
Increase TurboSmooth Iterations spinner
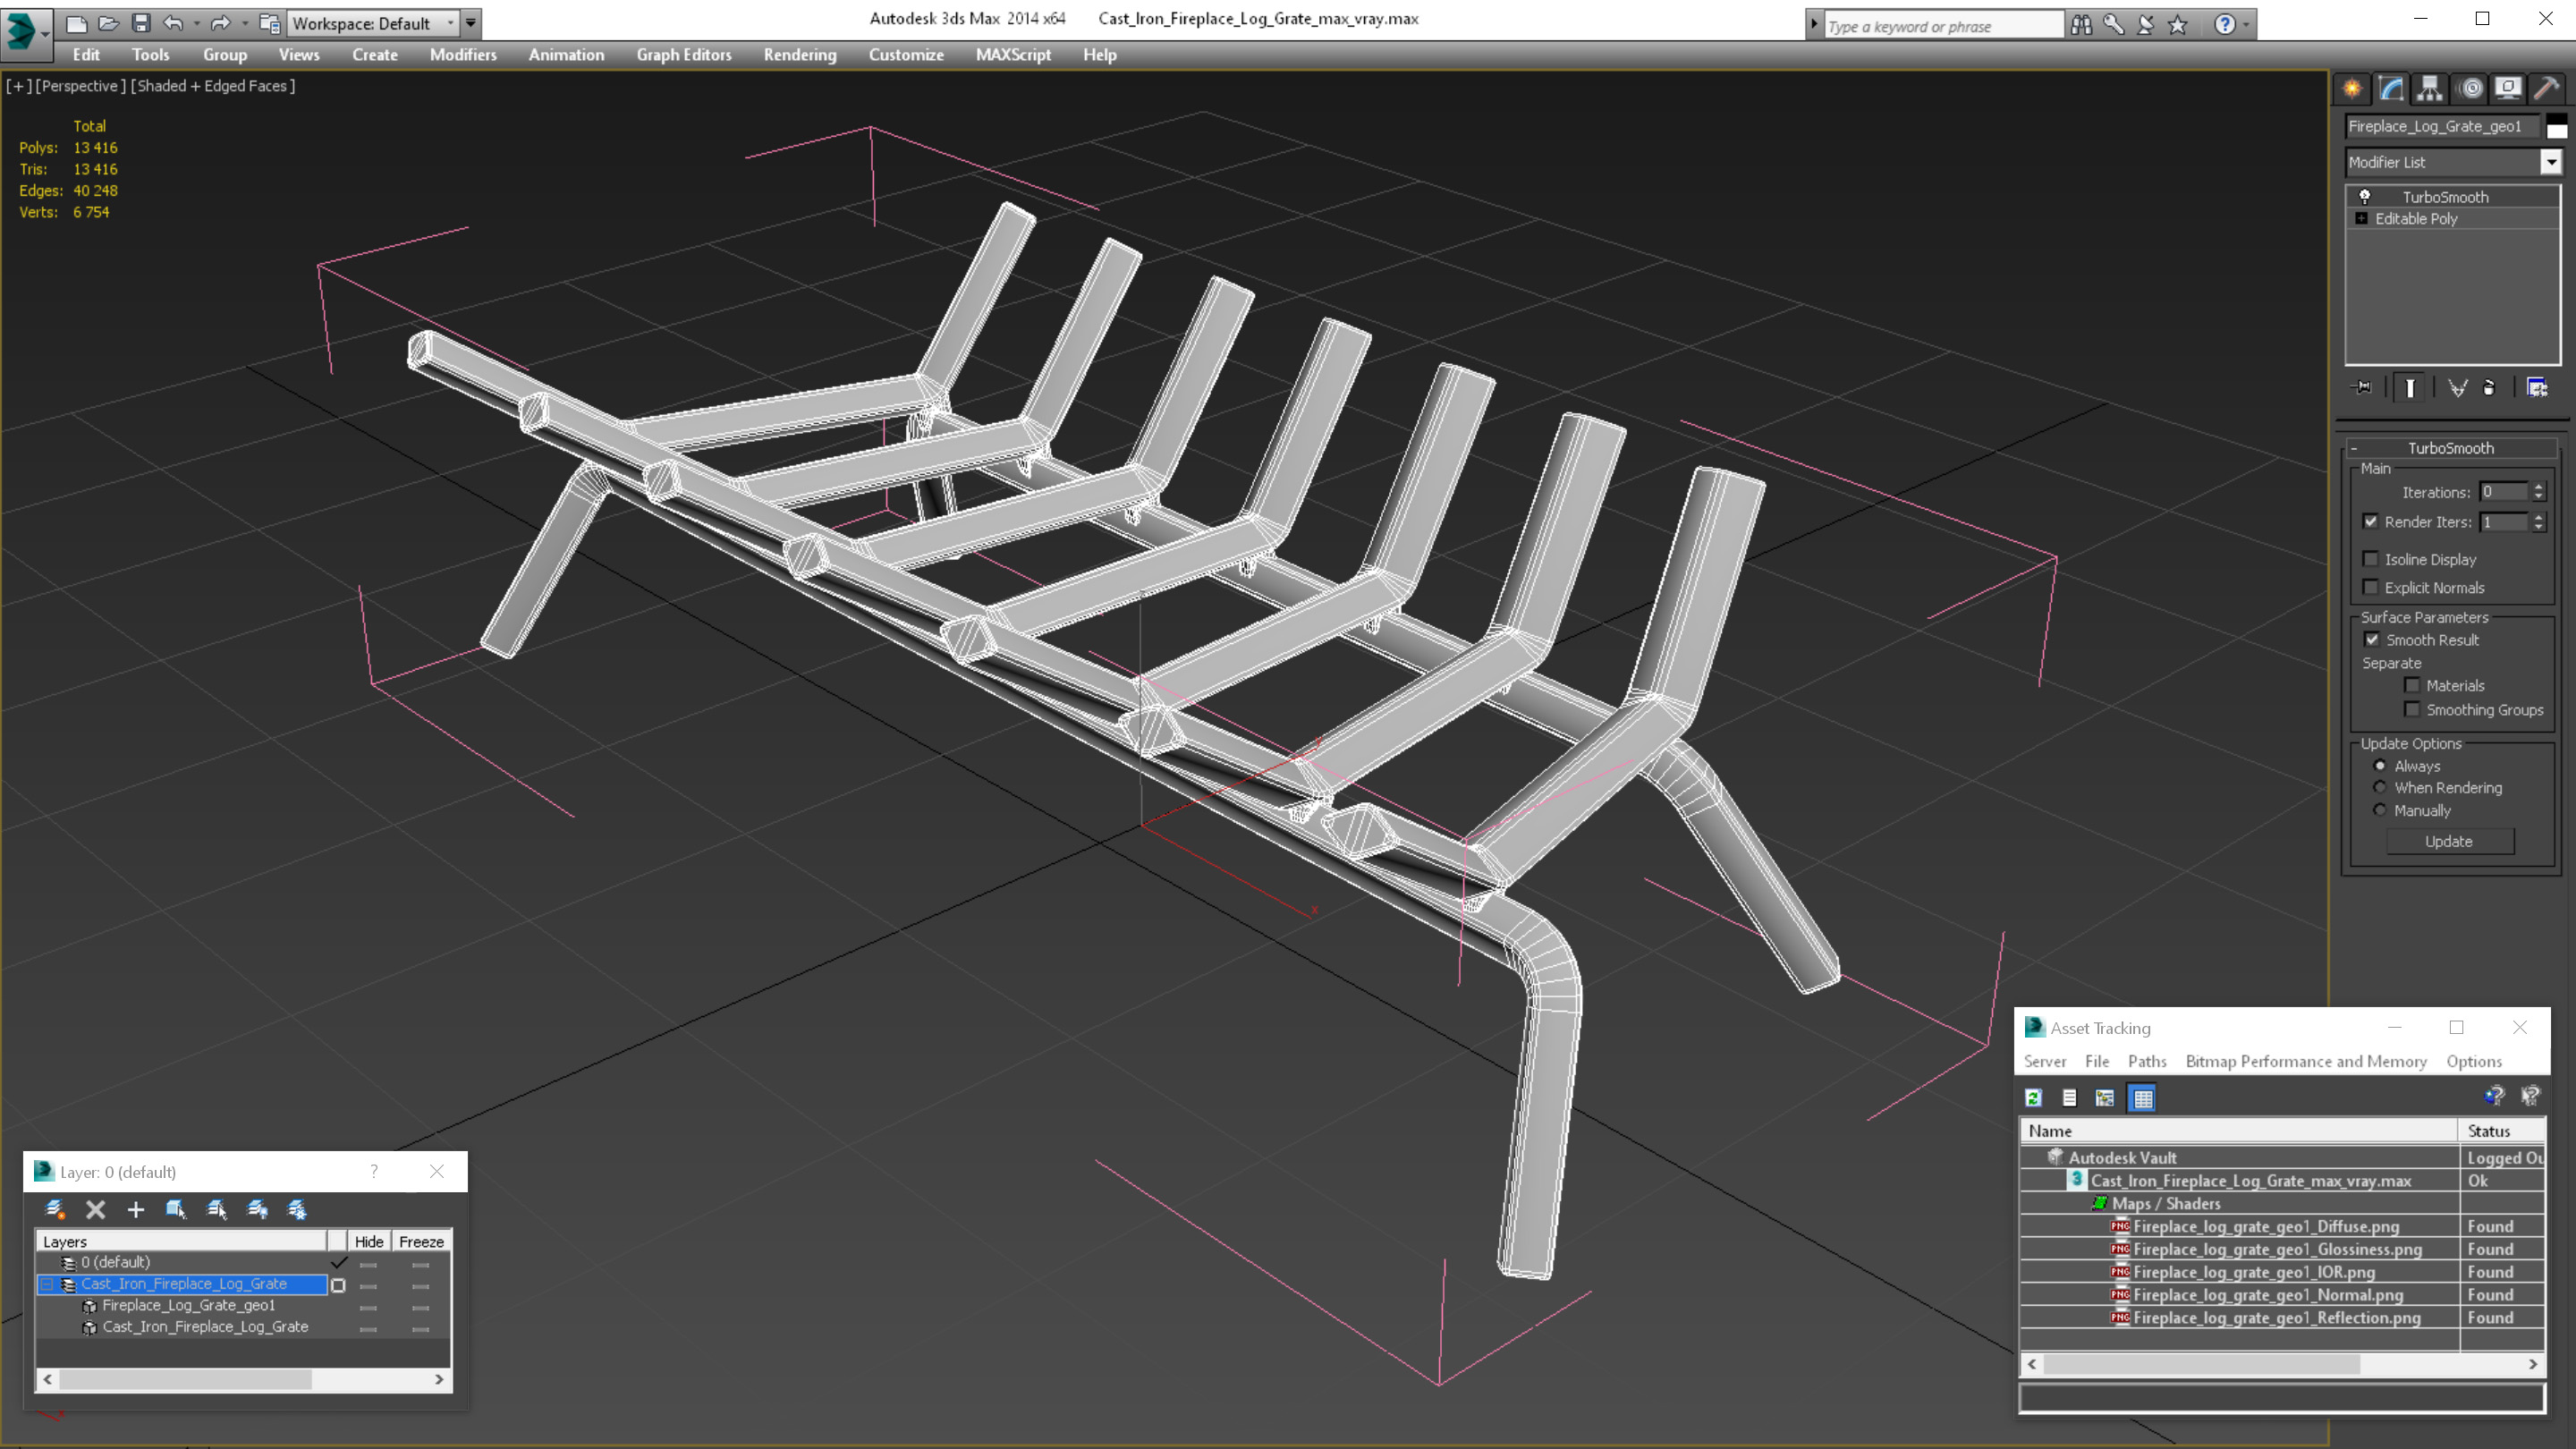pyautogui.click(x=2538, y=487)
